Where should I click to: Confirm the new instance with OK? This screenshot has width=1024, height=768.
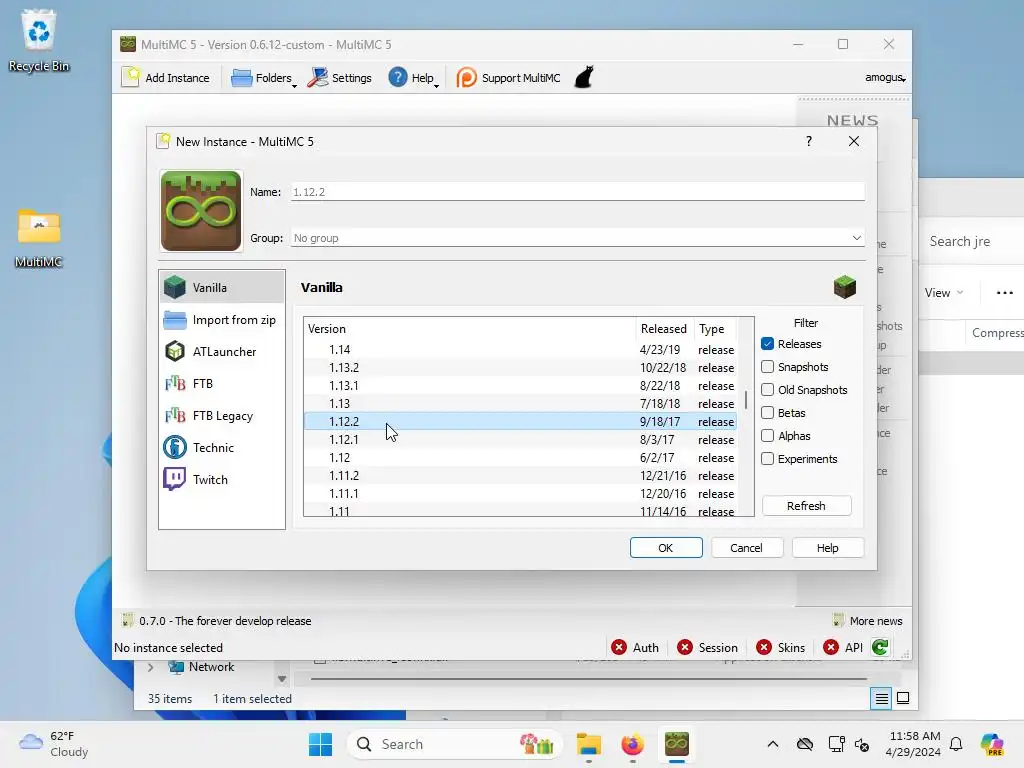pos(665,547)
